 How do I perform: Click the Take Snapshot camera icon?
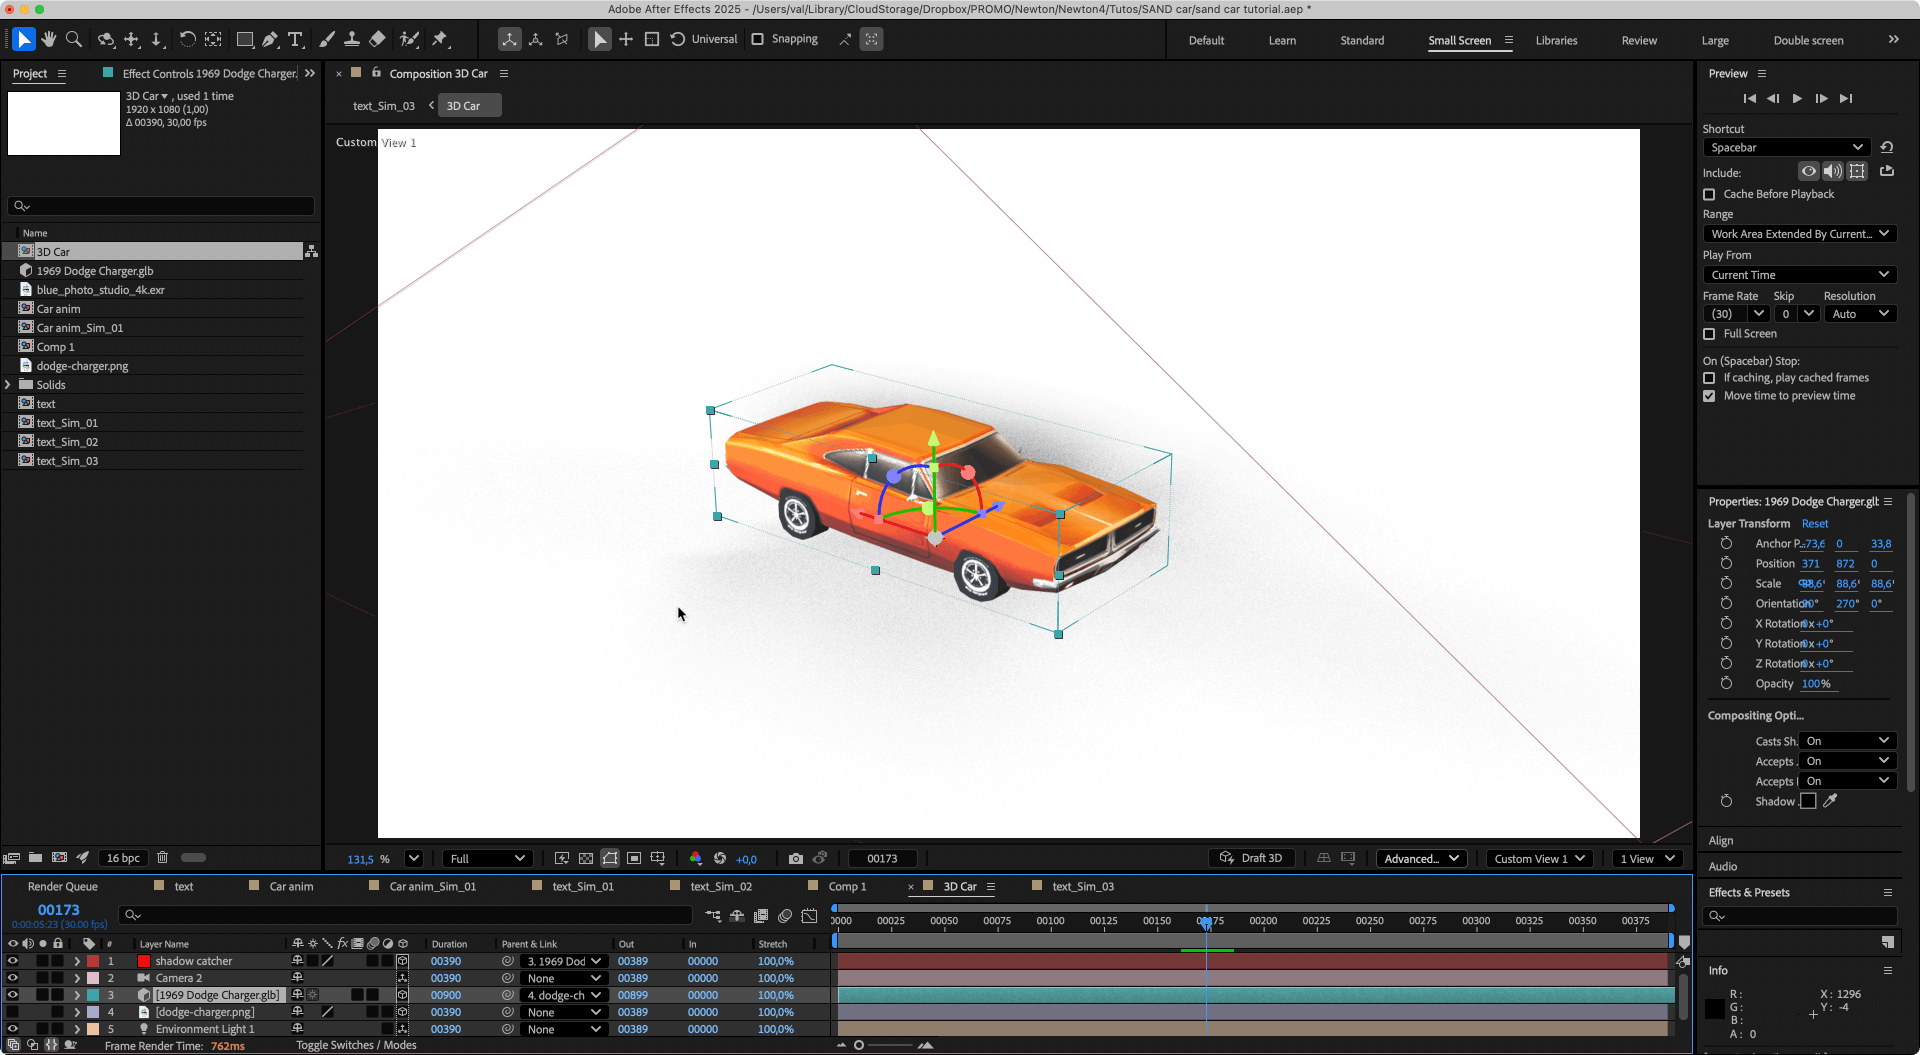pos(795,858)
